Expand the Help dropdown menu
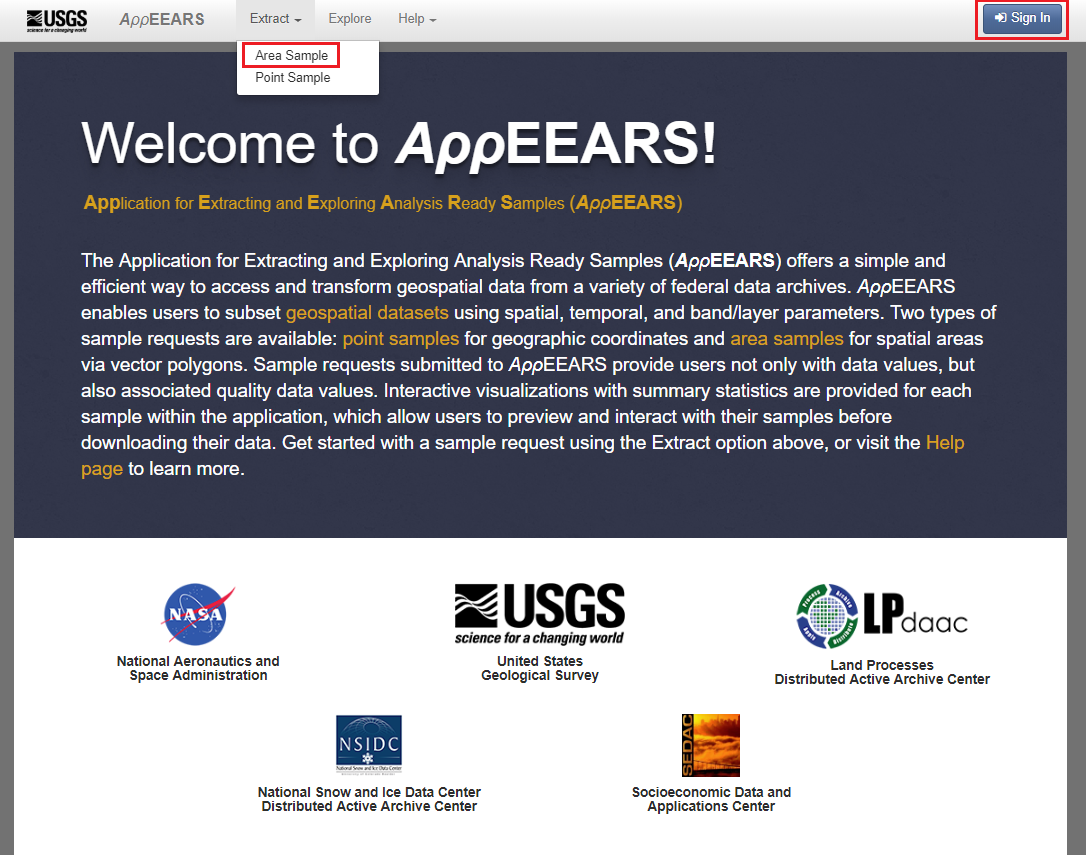The height and width of the screenshot is (855, 1086). click(417, 19)
